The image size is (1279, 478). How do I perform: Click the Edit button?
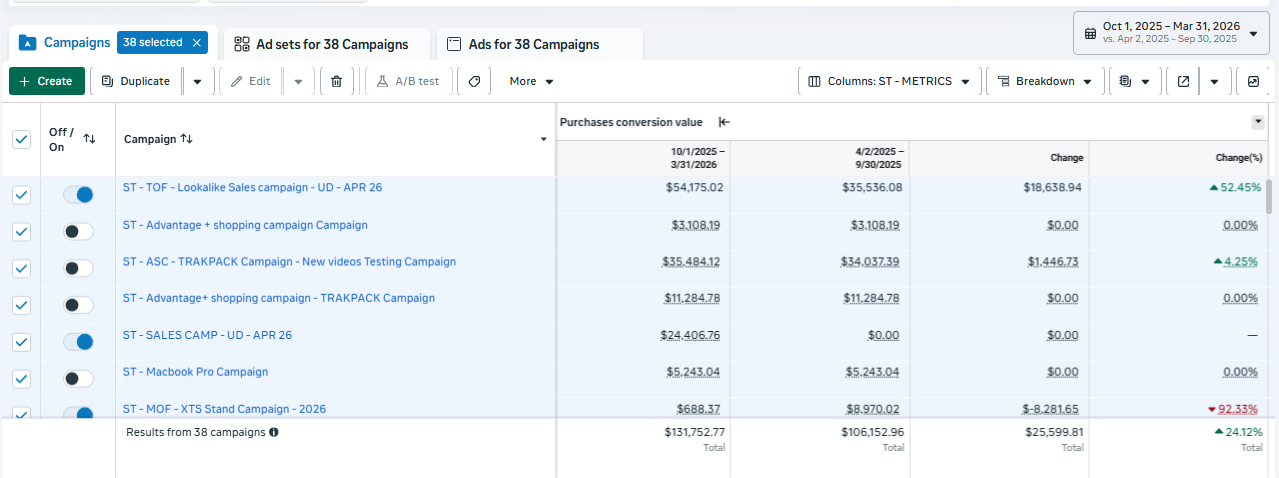250,82
